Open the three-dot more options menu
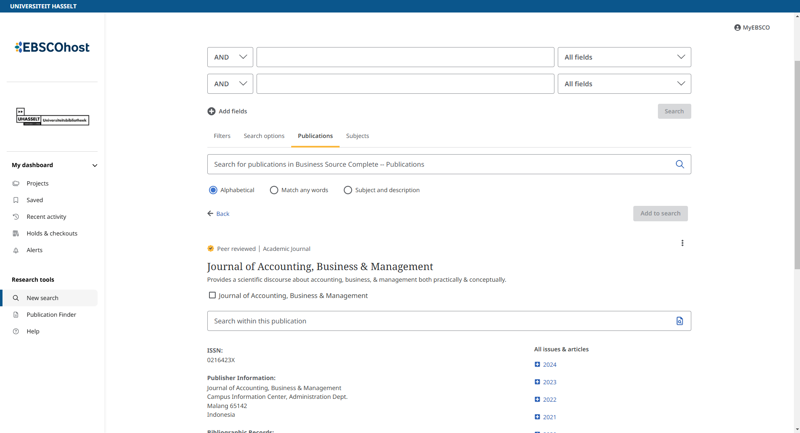800x433 pixels. pyautogui.click(x=682, y=243)
